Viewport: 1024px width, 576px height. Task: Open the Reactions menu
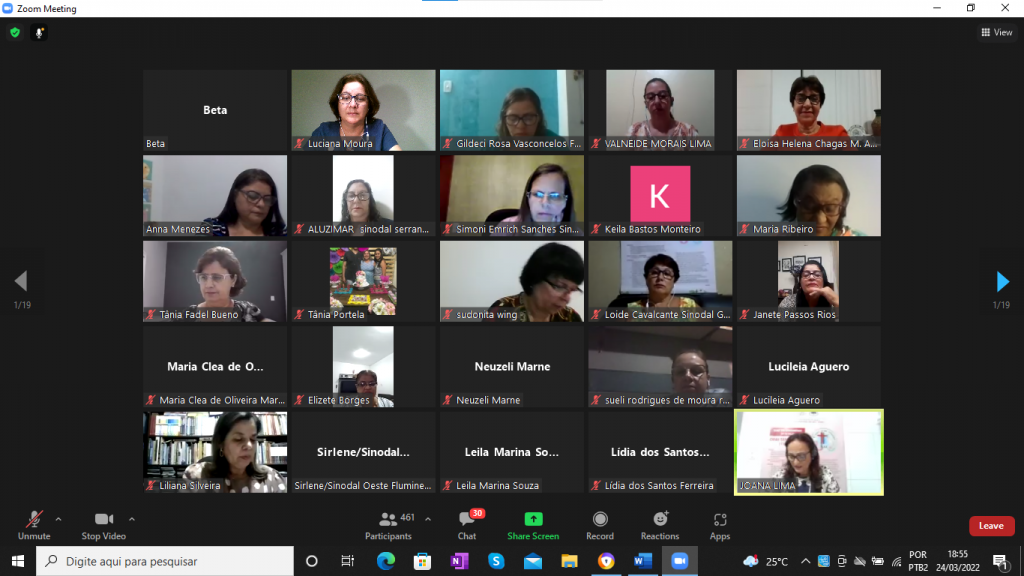pyautogui.click(x=660, y=524)
